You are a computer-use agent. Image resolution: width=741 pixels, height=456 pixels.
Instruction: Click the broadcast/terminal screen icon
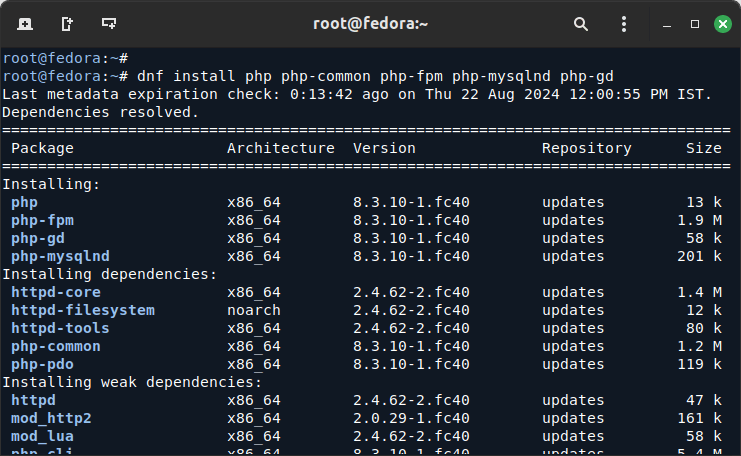coord(109,23)
